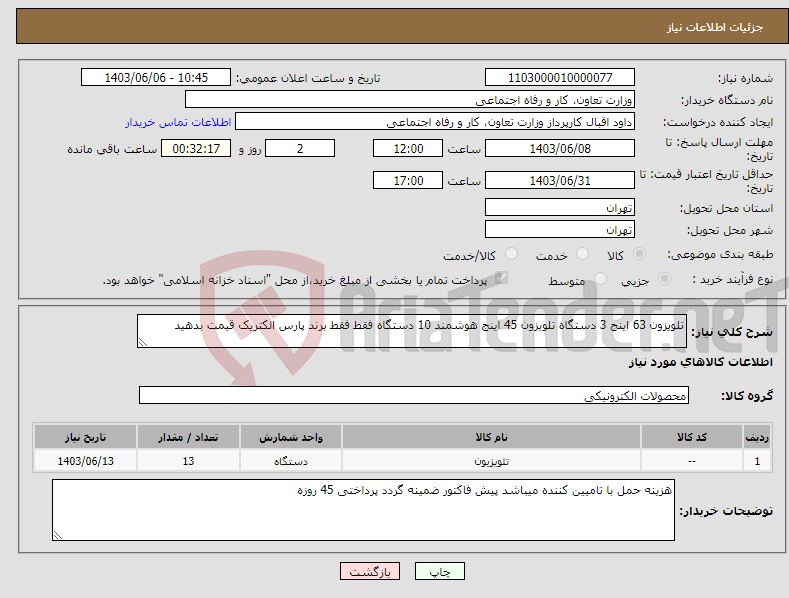The height and width of the screenshot is (598, 789).
Task: Click the توضیحات خریدار label
Action: [x=726, y=511]
